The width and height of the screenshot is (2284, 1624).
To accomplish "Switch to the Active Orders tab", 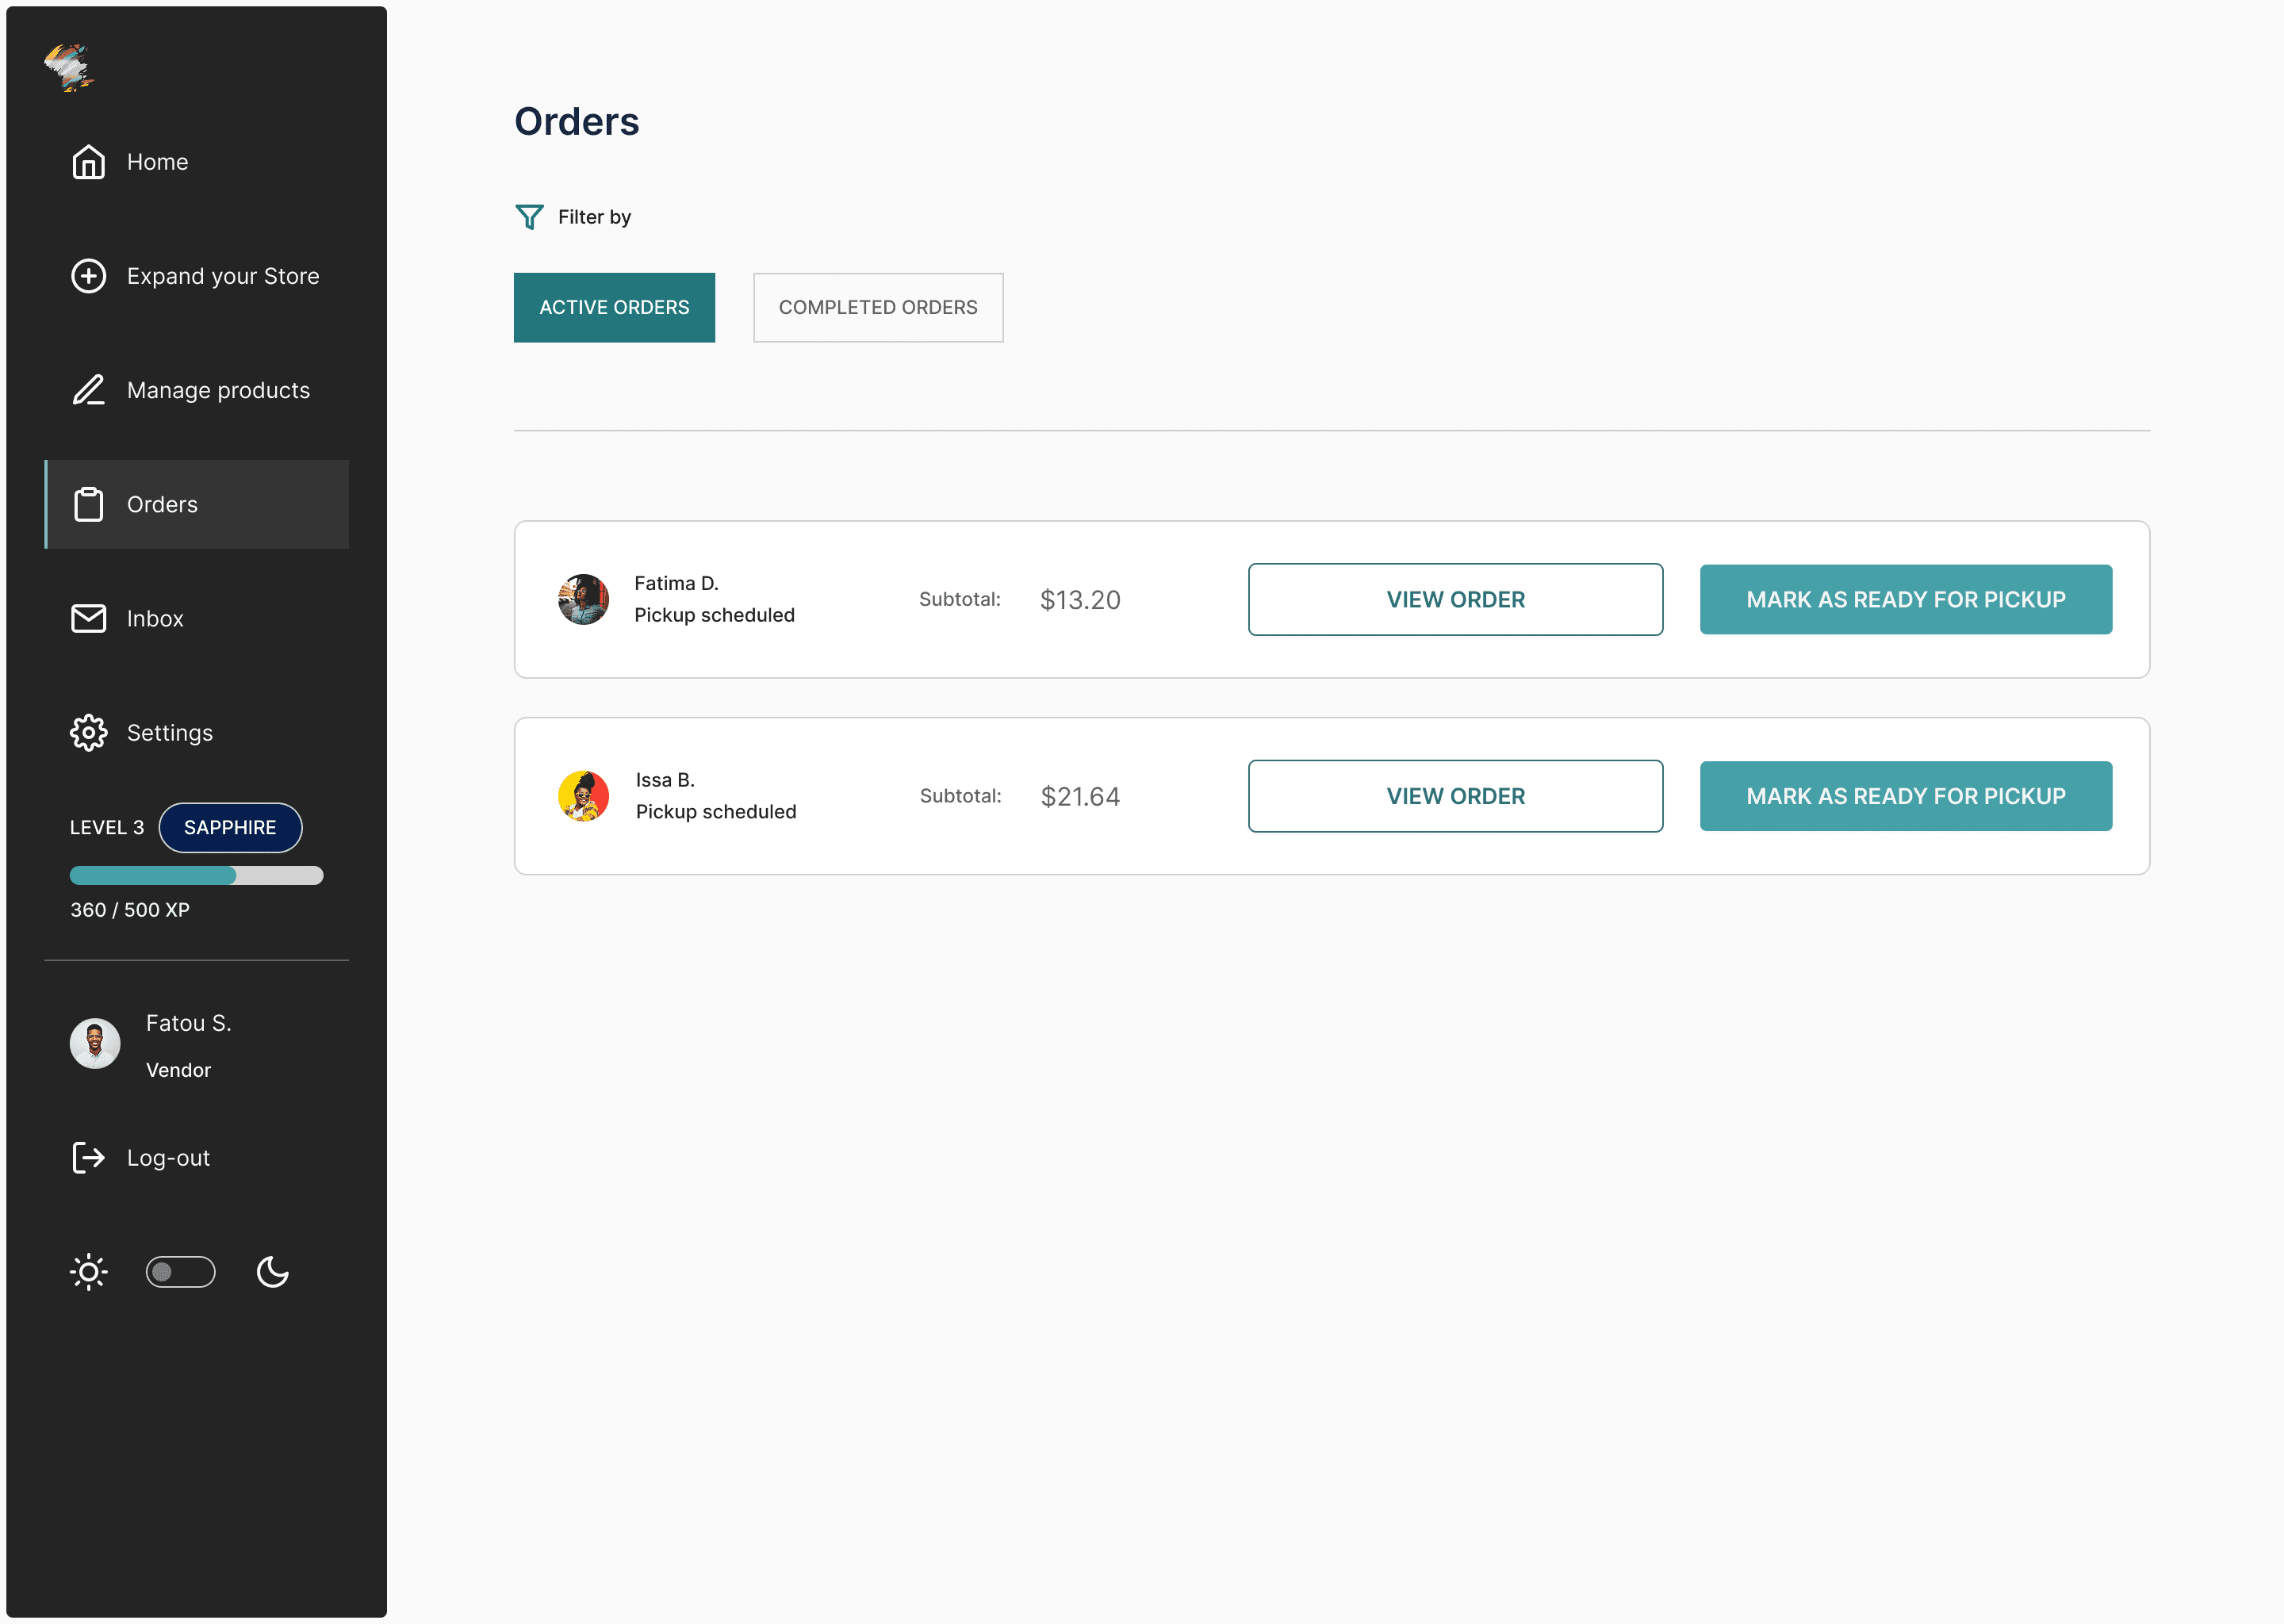I will pyautogui.click(x=614, y=307).
